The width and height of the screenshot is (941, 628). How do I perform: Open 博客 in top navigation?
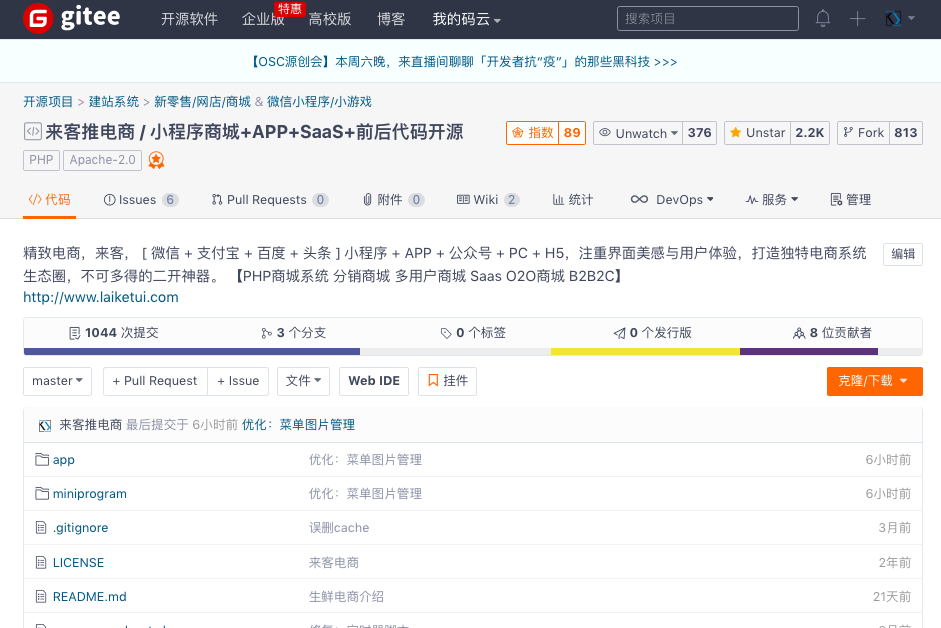[x=391, y=19]
